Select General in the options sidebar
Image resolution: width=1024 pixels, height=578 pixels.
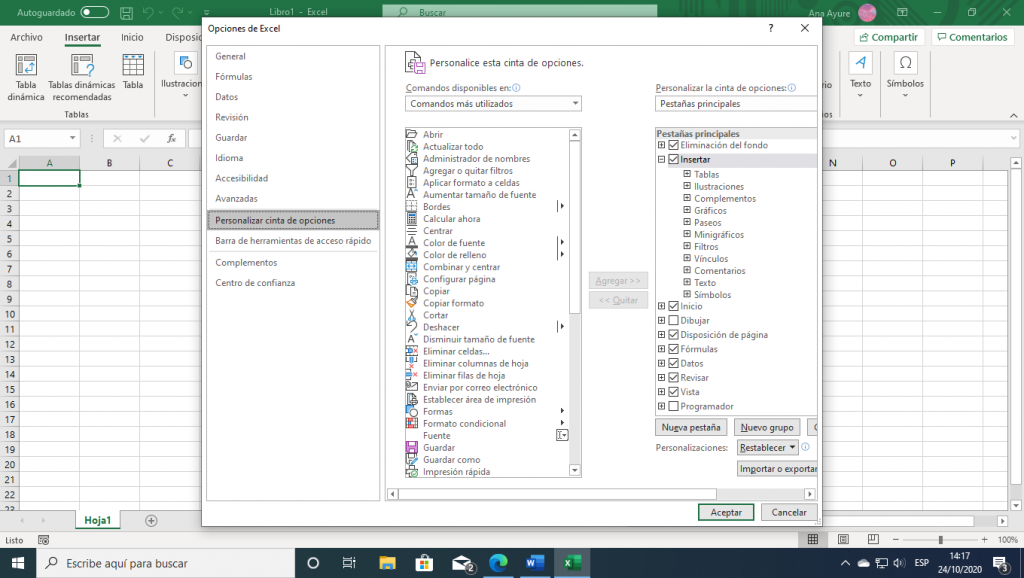tap(231, 56)
